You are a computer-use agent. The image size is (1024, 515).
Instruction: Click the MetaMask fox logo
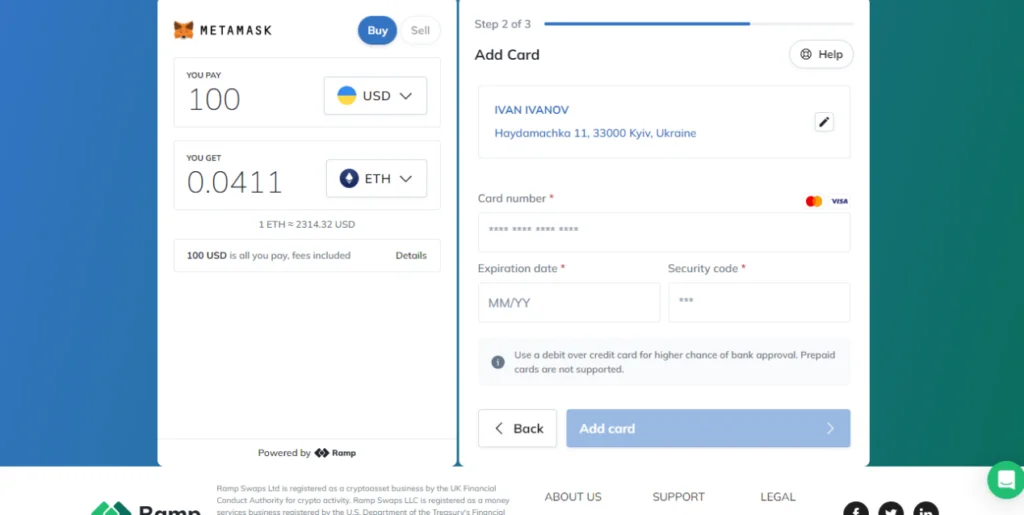click(184, 30)
